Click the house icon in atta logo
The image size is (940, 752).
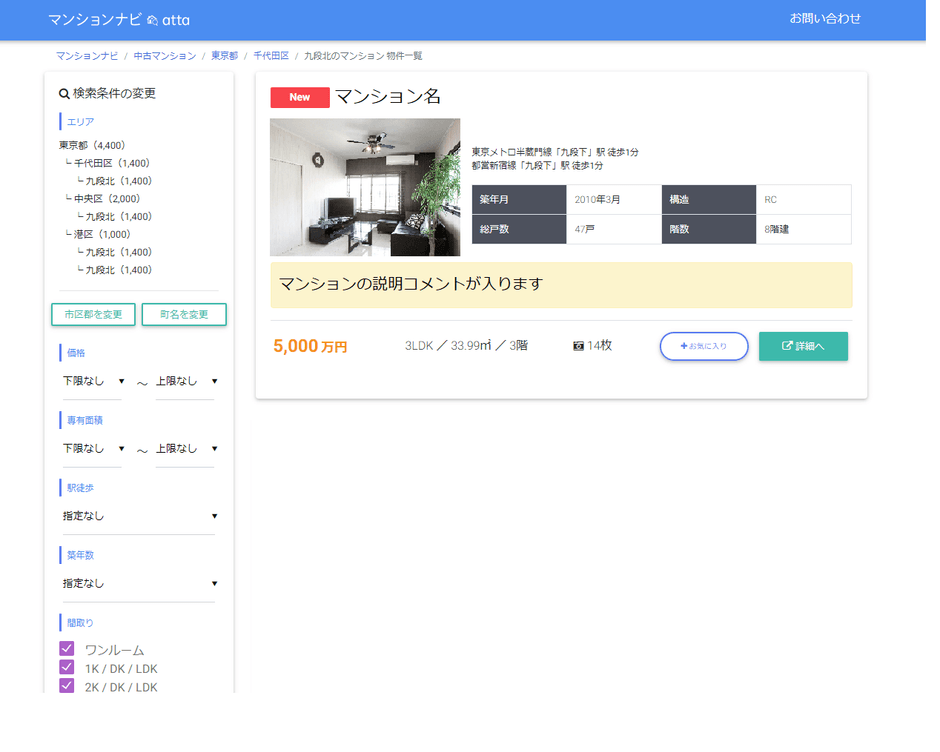[x=152, y=20]
